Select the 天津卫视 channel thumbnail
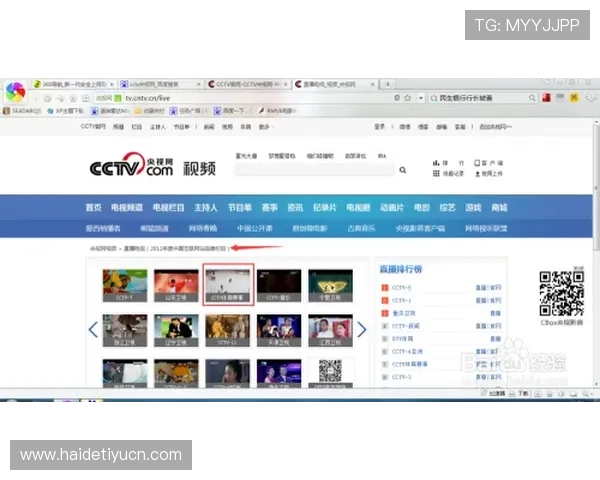Screen dimensions: 600x480 (x=279, y=330)
